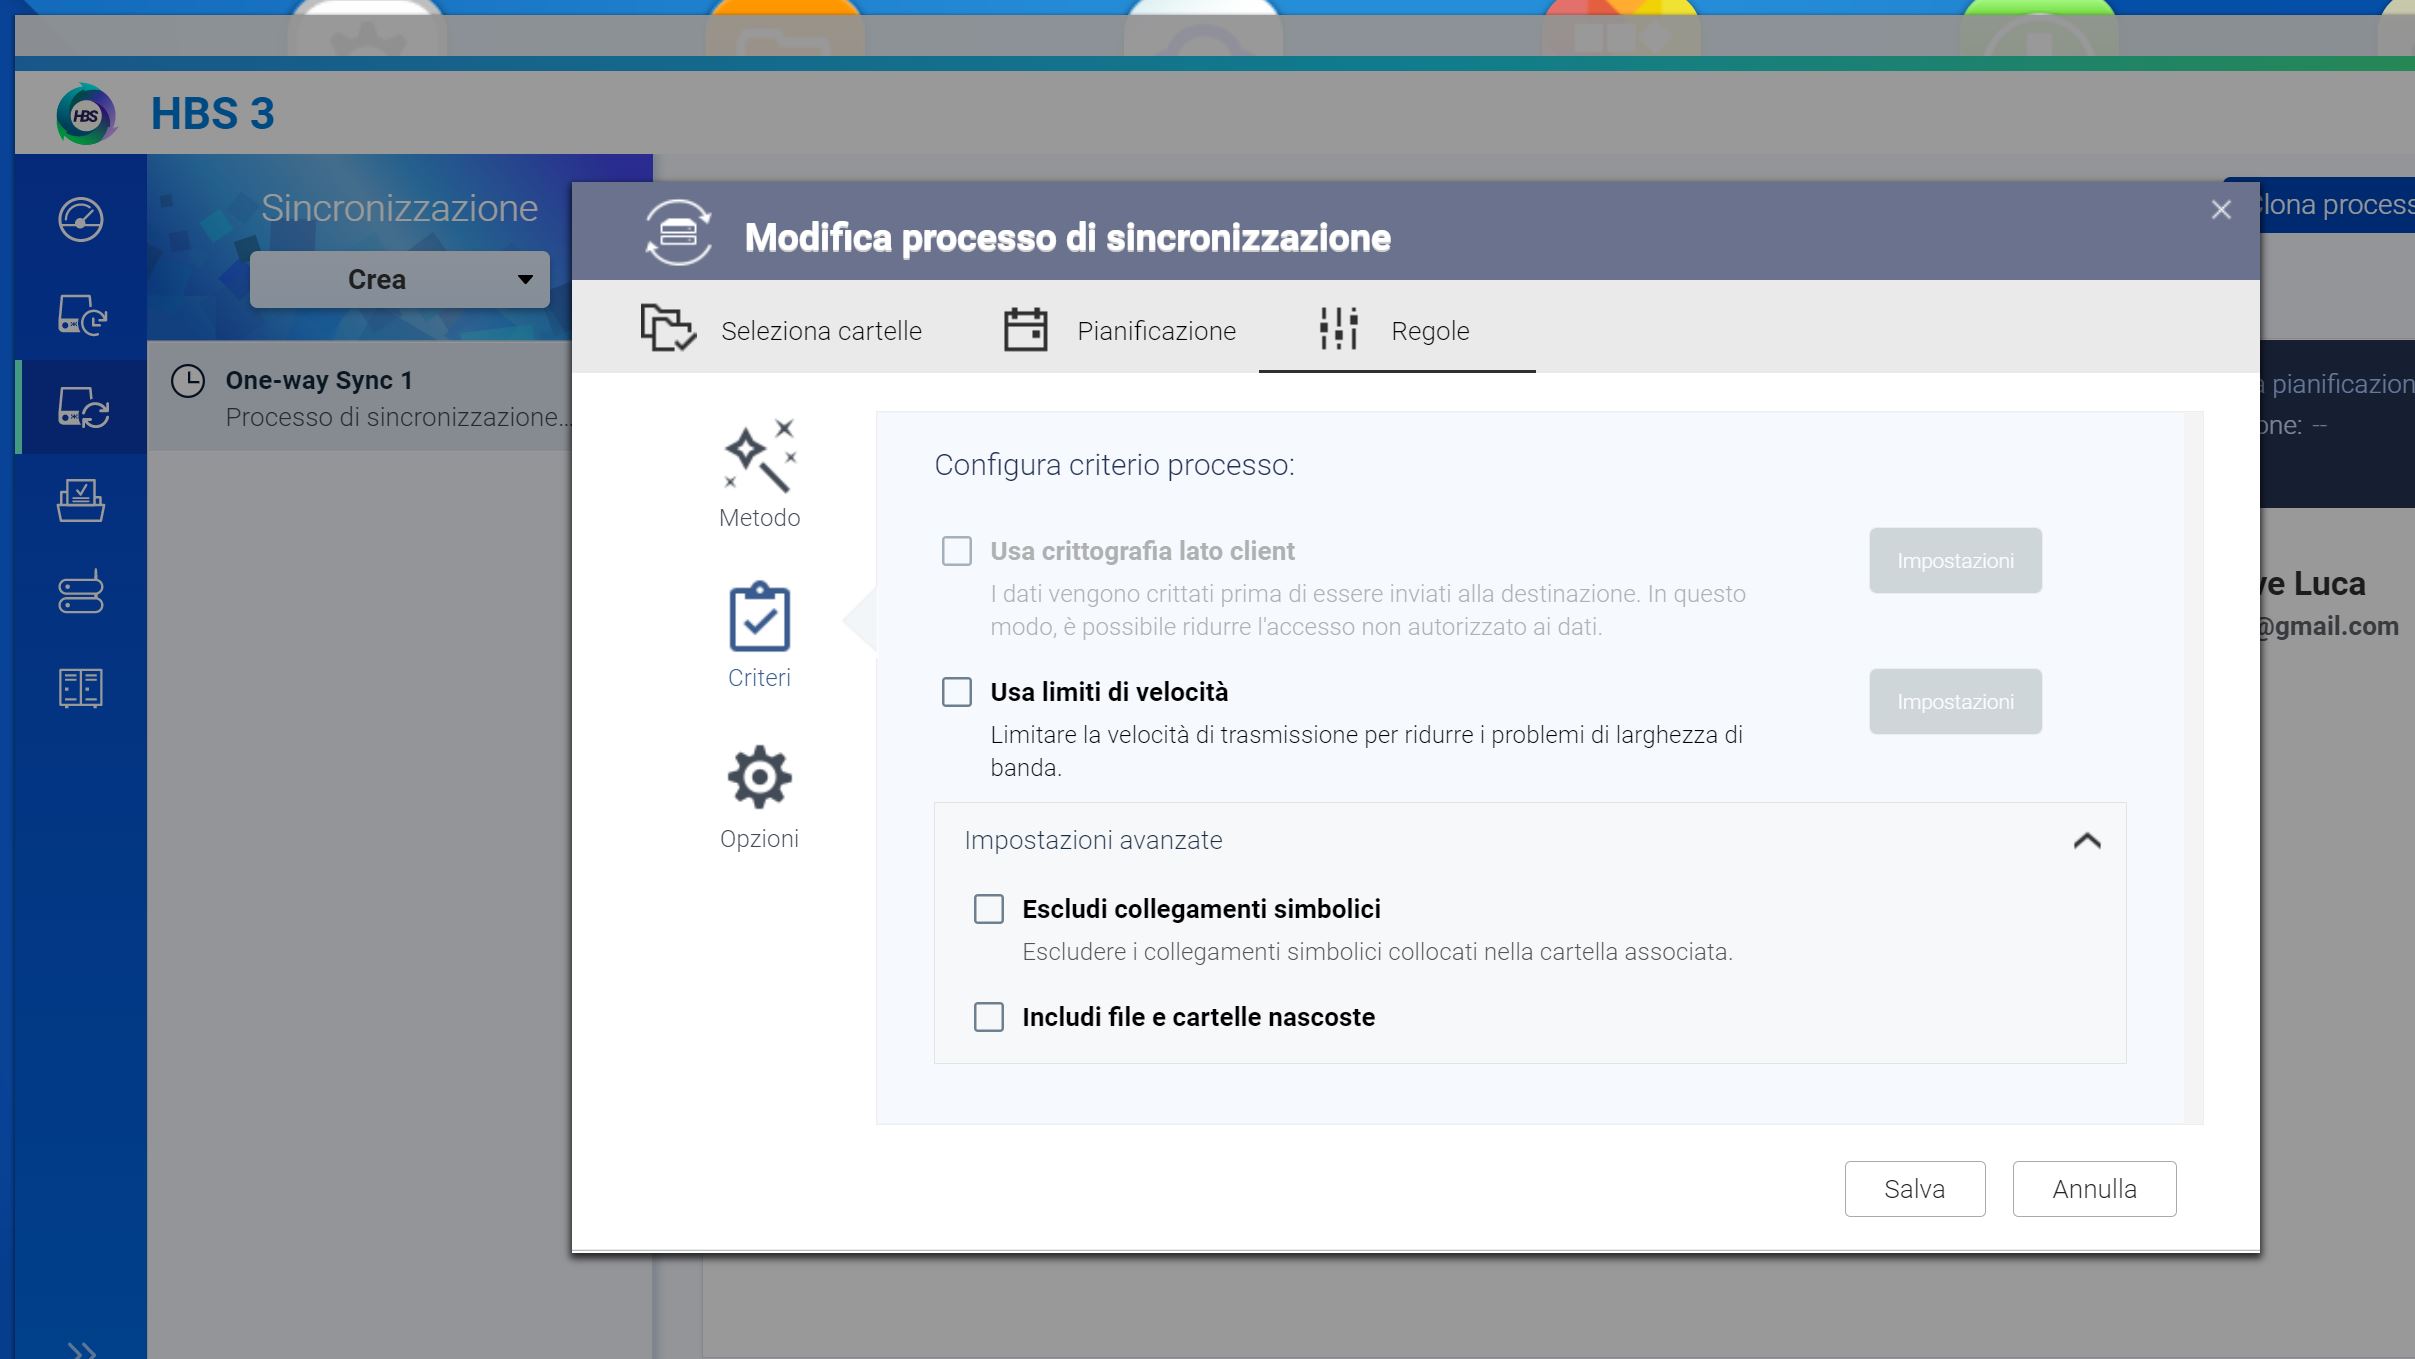Collapse the Impostazioni avanzate section
This screenshot has height=1359, width=2415.
pyautogui.click(x=2086, y=841)
